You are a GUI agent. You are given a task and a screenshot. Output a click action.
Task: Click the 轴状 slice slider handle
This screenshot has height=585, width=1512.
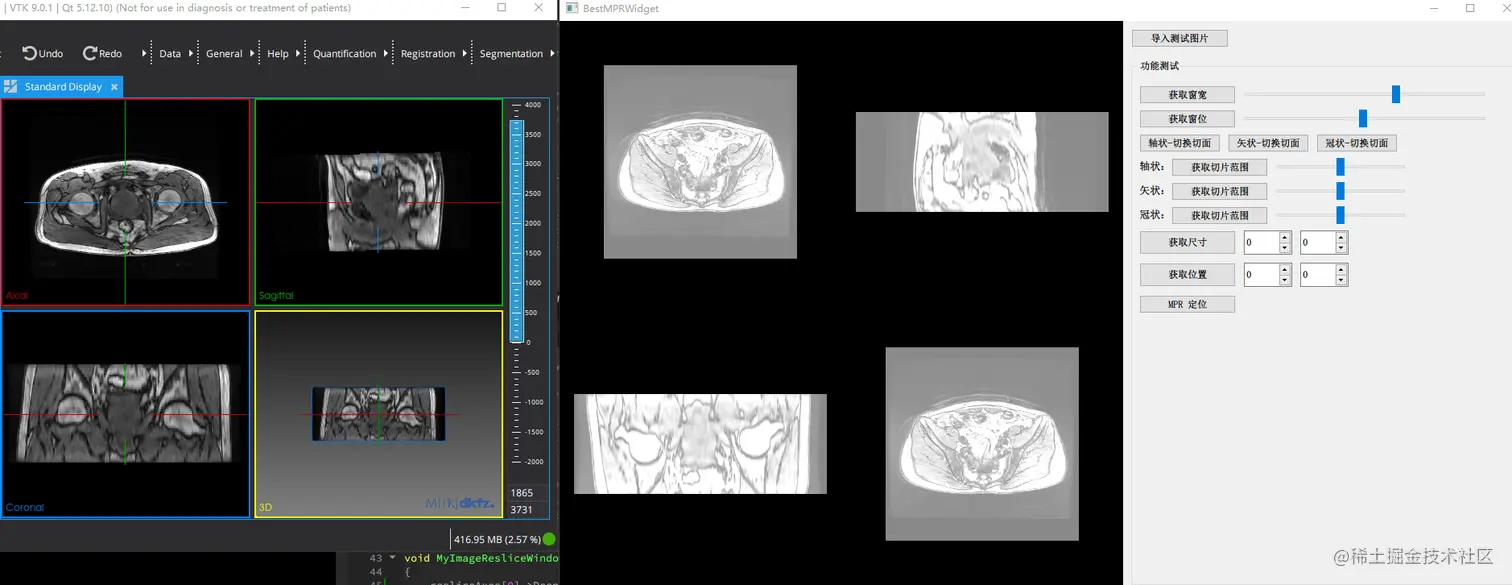pos(1340,167)
